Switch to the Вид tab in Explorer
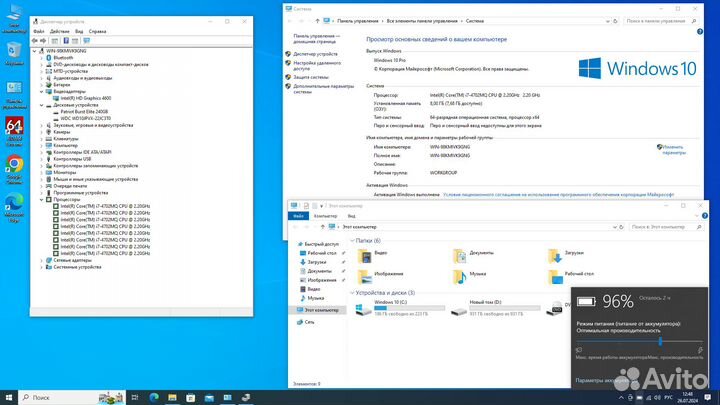This screenshot has width=720, height=405. pos(351,216)
